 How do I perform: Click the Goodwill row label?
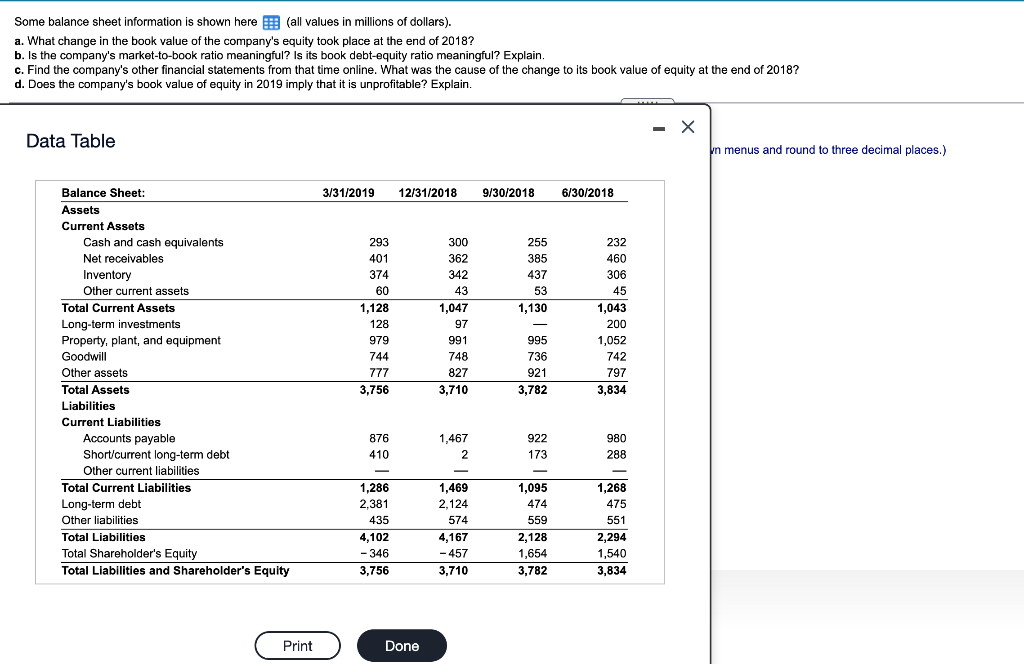tap(82, 356)
